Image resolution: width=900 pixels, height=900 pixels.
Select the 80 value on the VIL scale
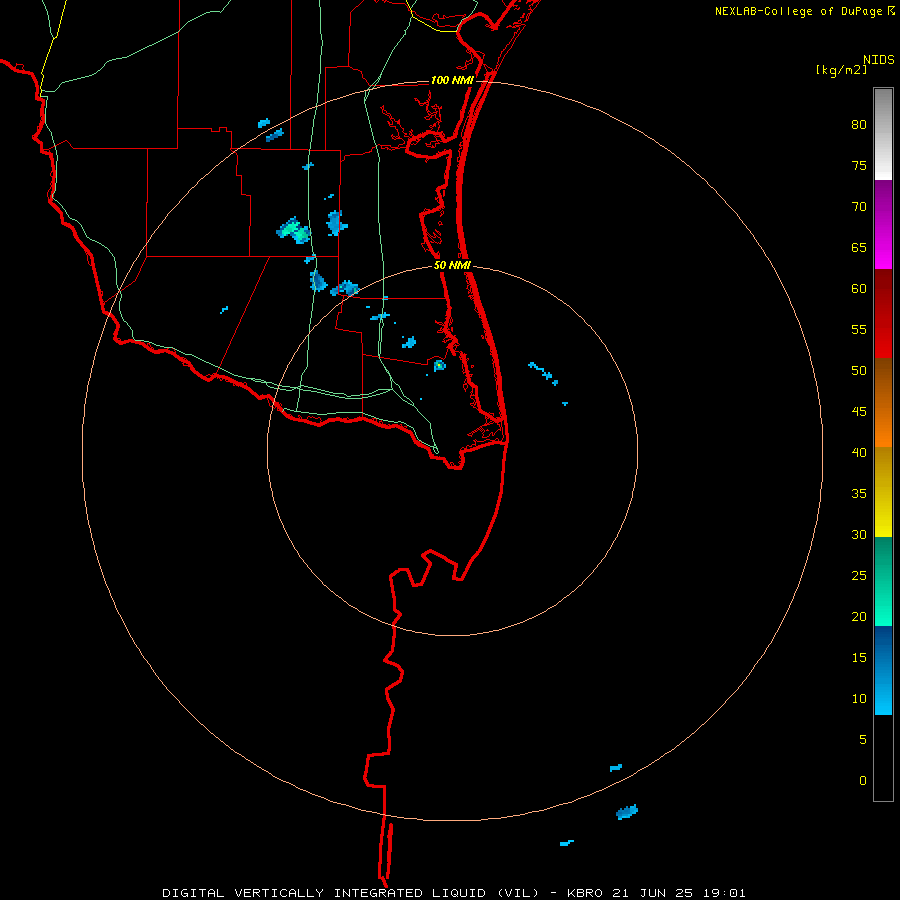859,125
